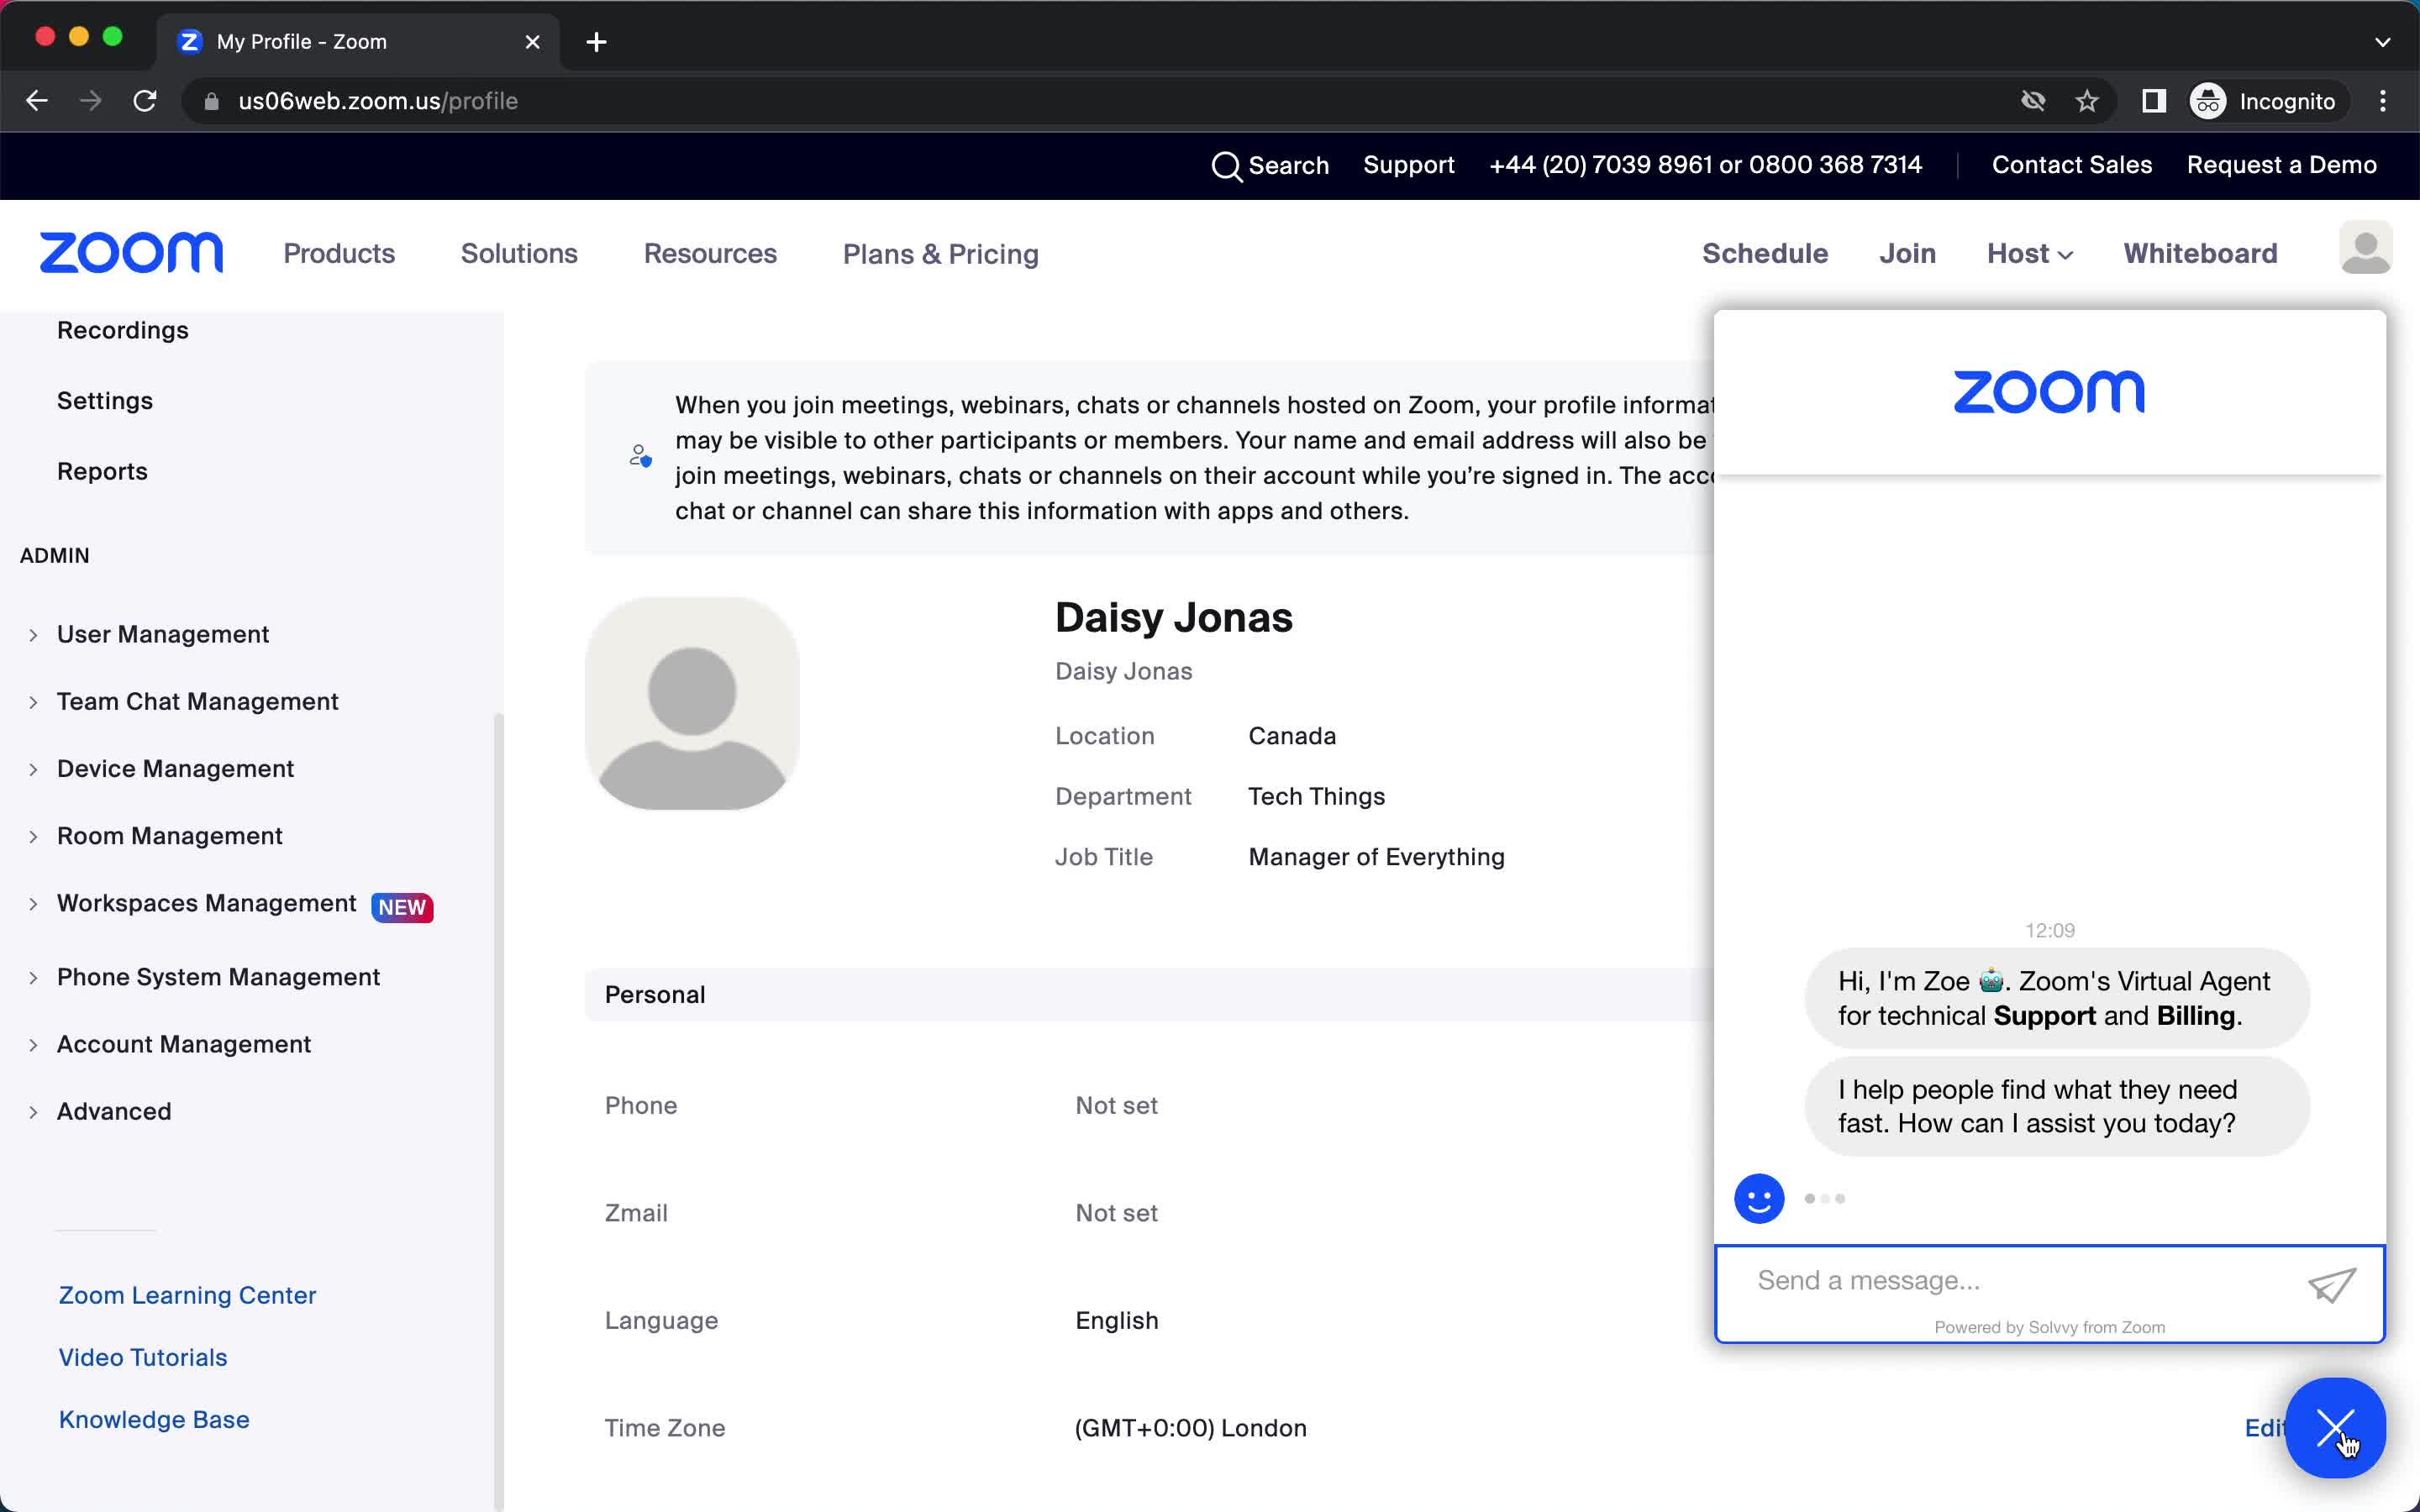Open the tab search dropdown arrow
This screenshot has height=1512, width=2420.
click(x=2383, y=42)
